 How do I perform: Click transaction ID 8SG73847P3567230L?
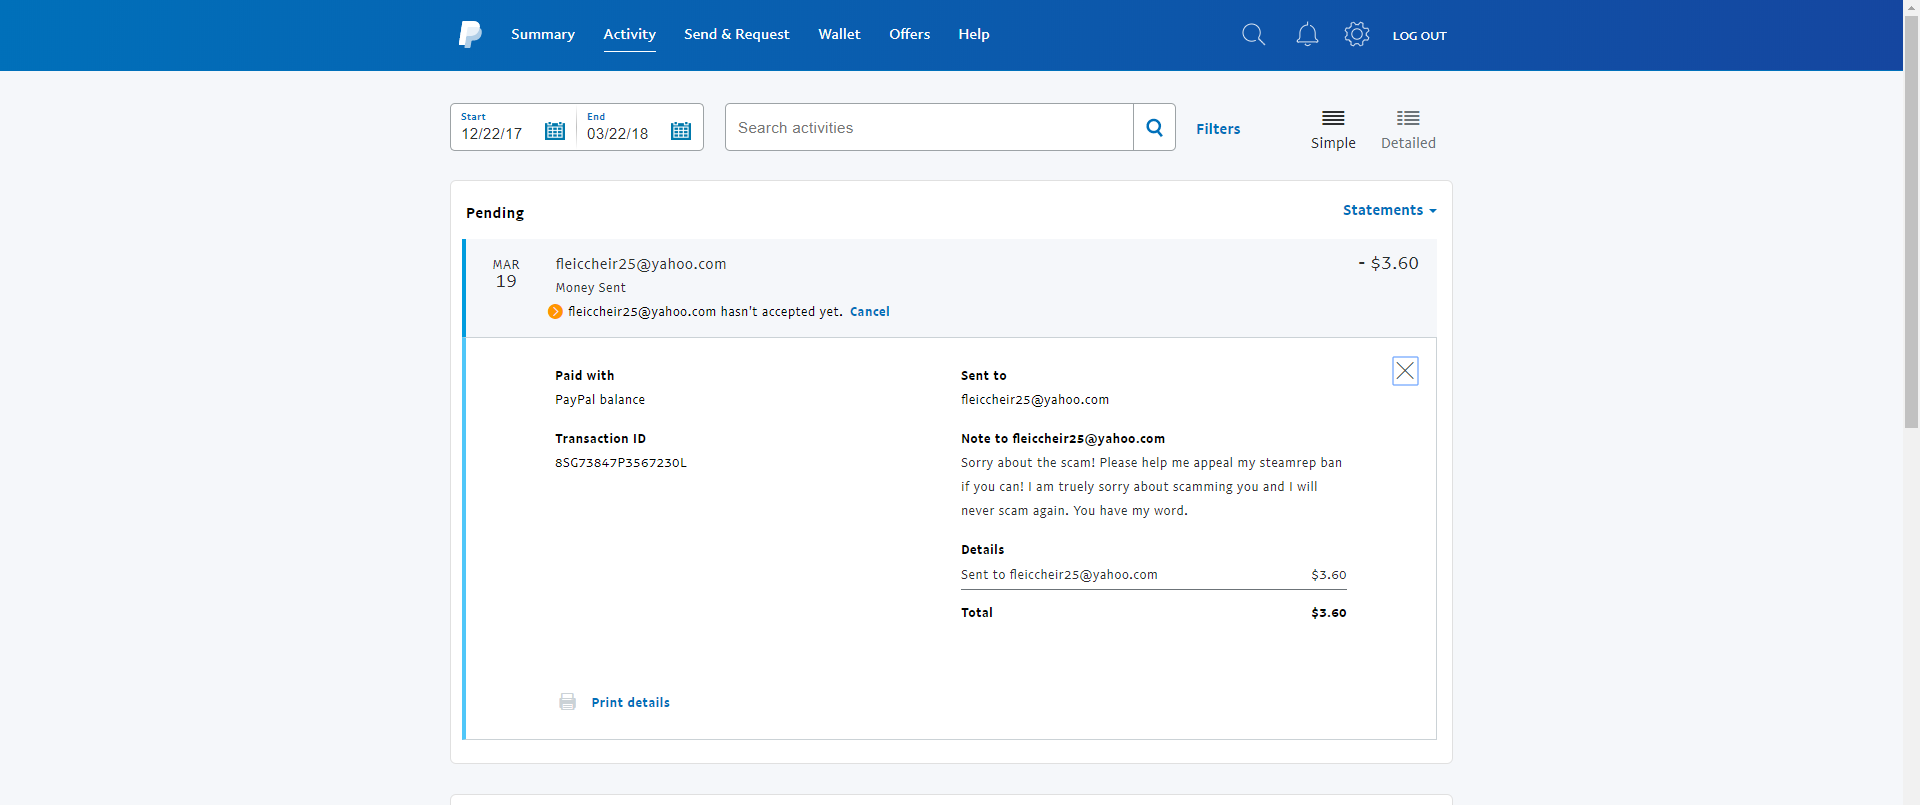coord(621,463)
